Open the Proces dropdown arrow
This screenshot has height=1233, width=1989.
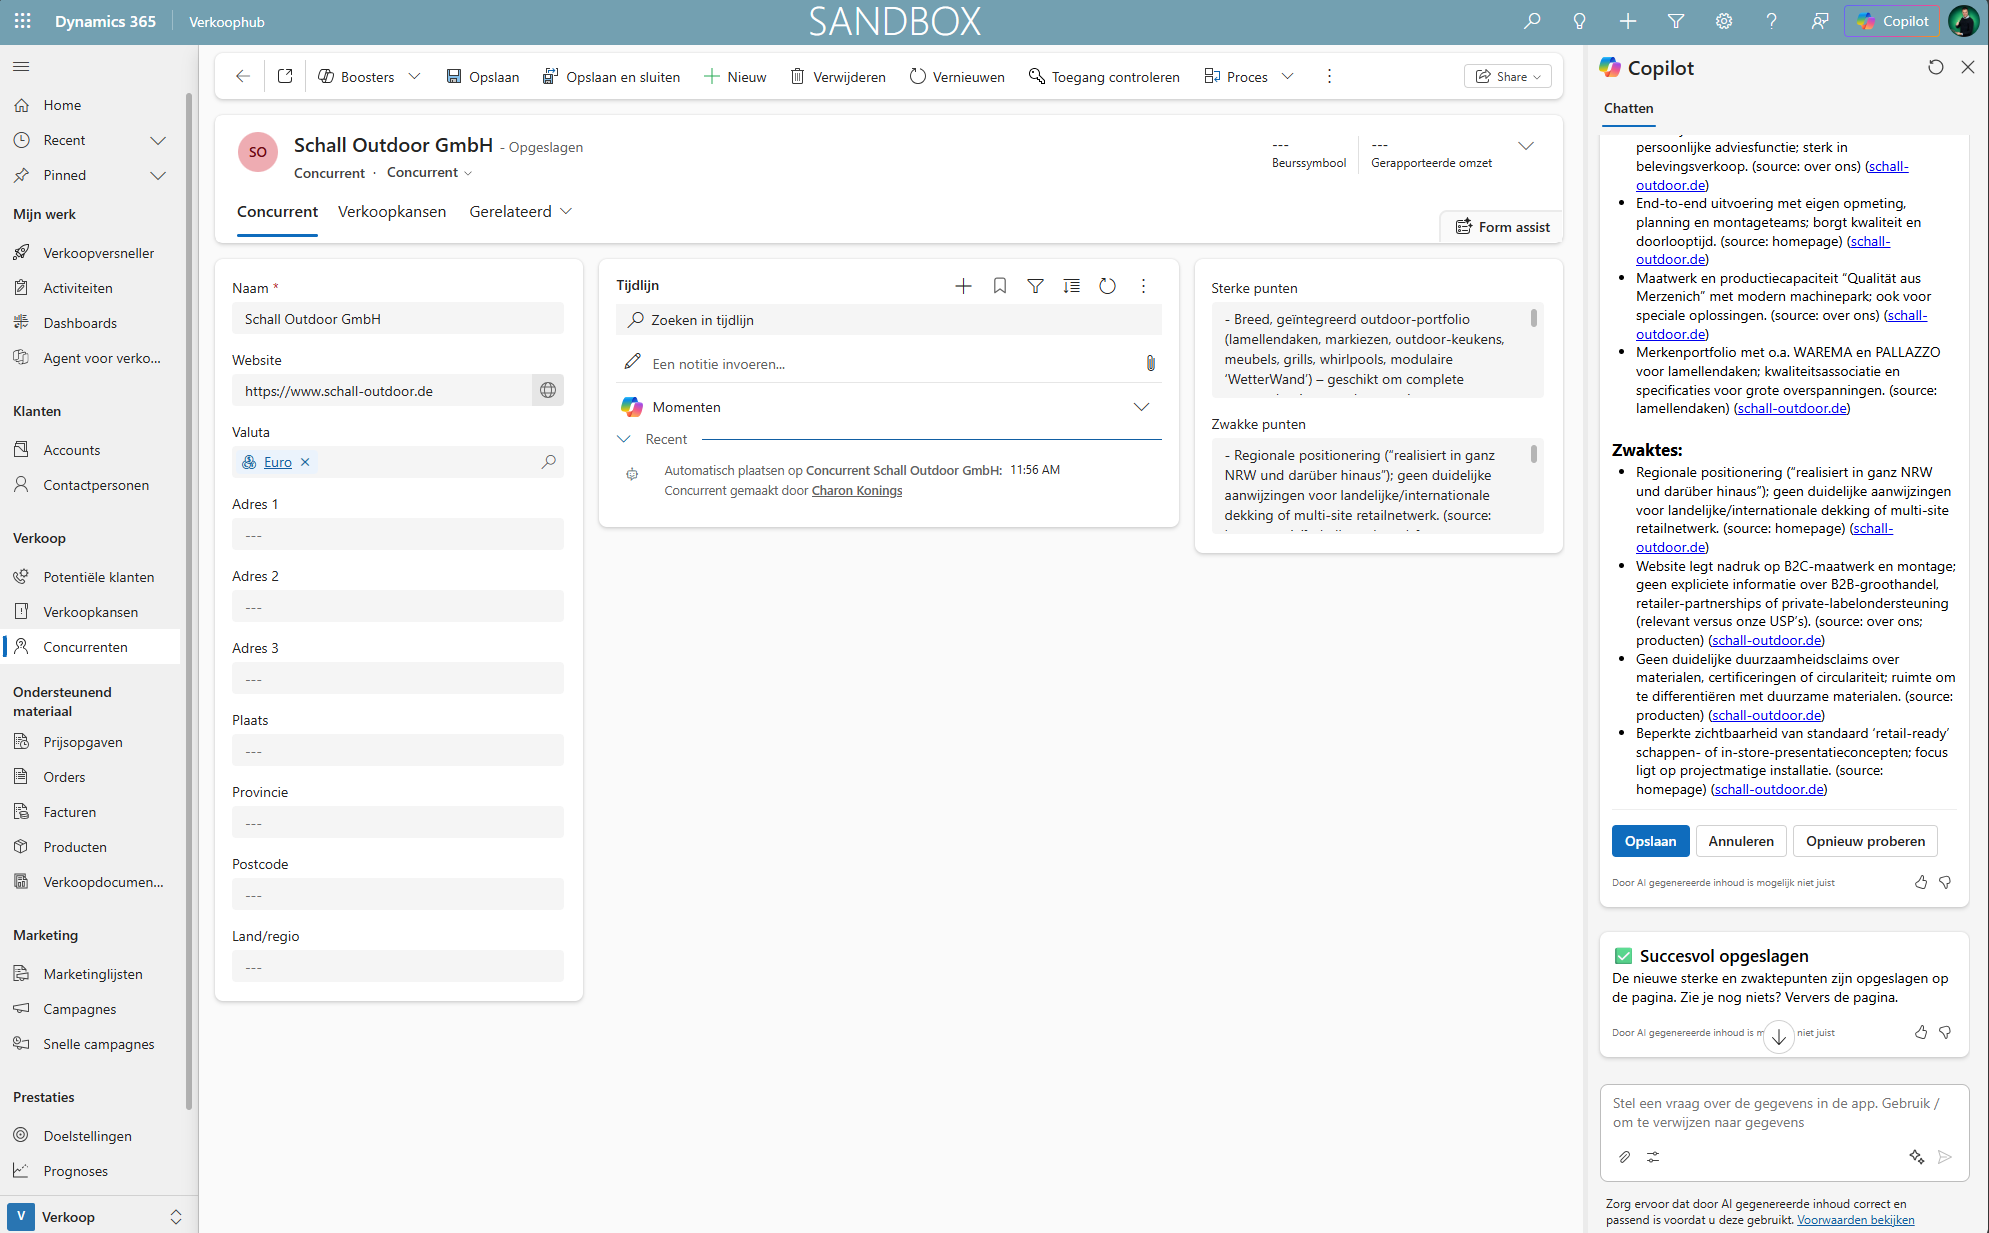tap(1288, 77)
